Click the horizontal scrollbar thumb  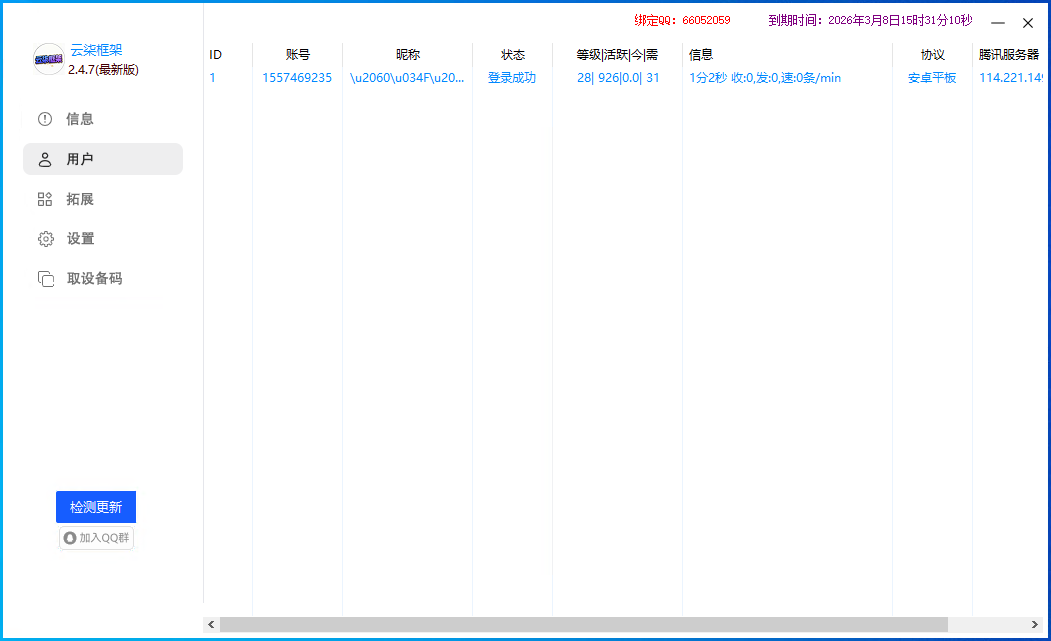click(x=583, y=624)
